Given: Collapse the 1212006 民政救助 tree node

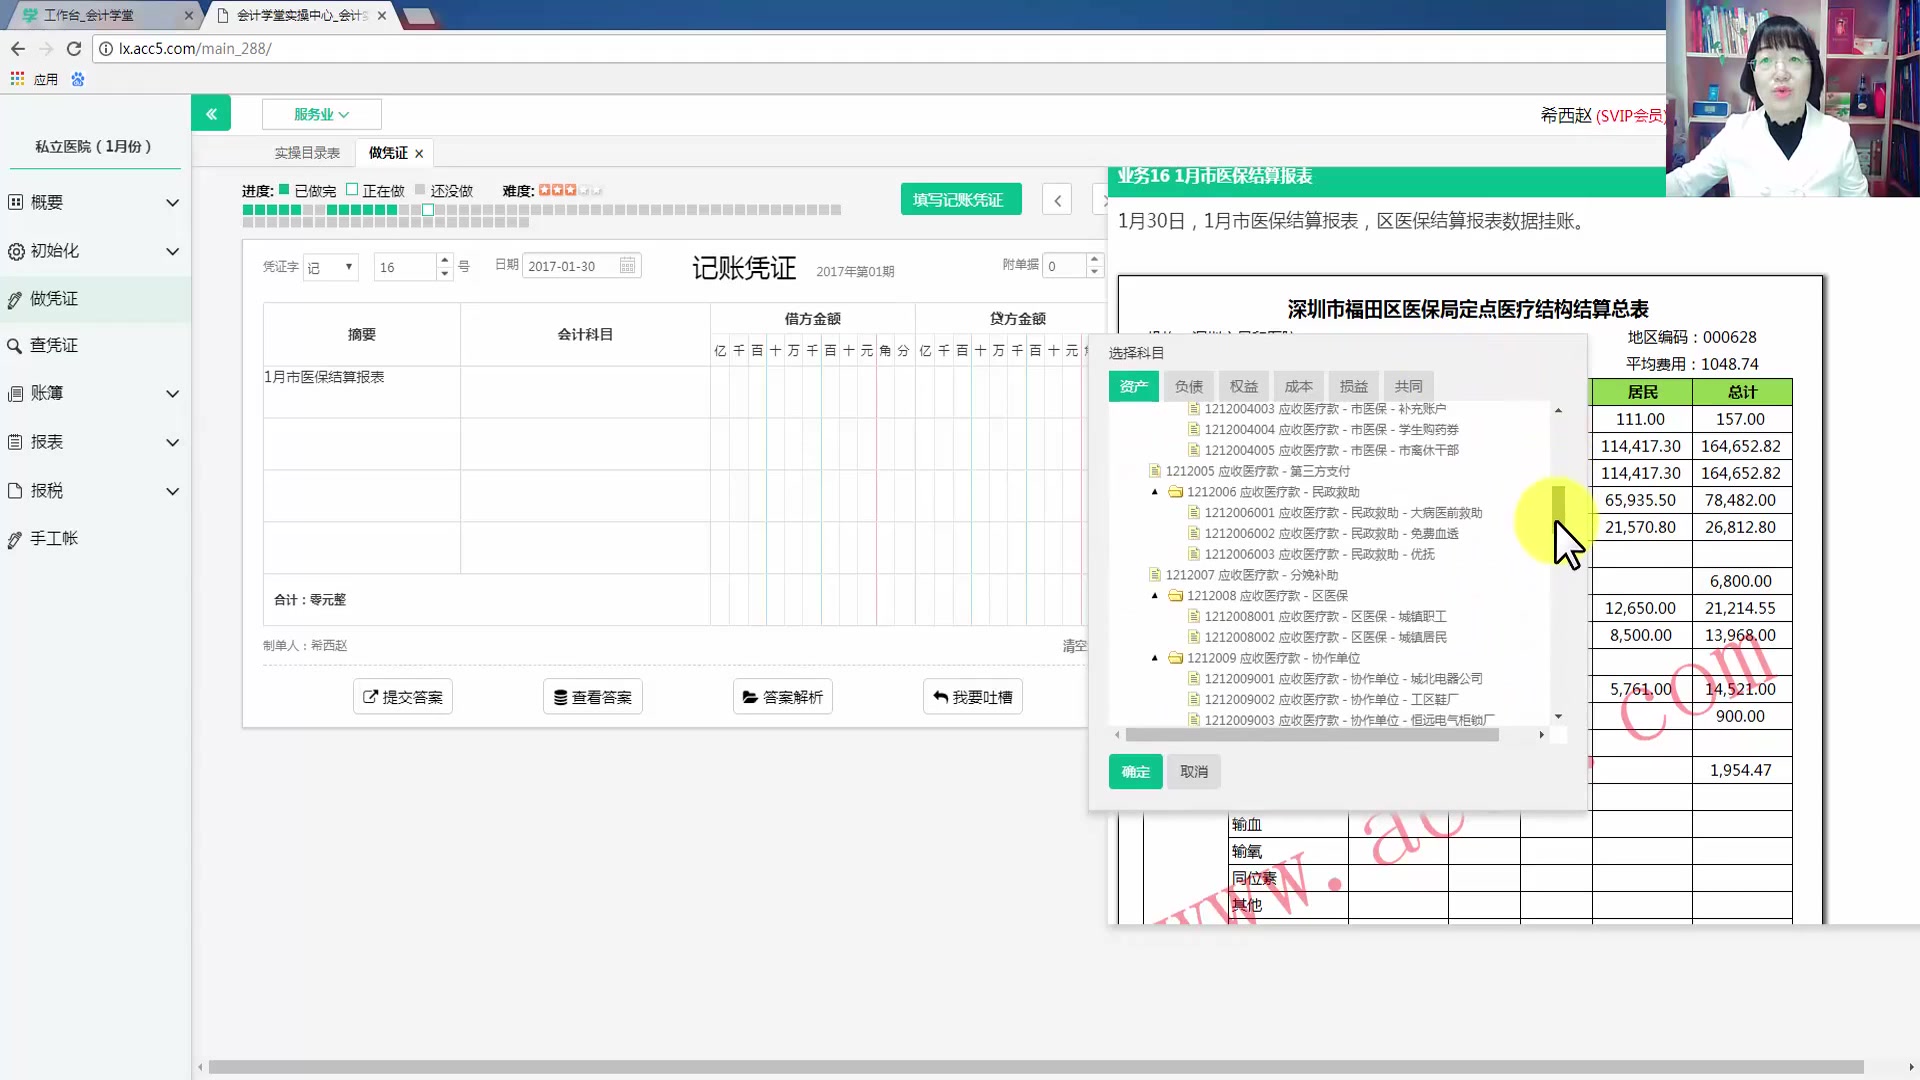Looking at the screenshot, I should [x=1155, y=492].
